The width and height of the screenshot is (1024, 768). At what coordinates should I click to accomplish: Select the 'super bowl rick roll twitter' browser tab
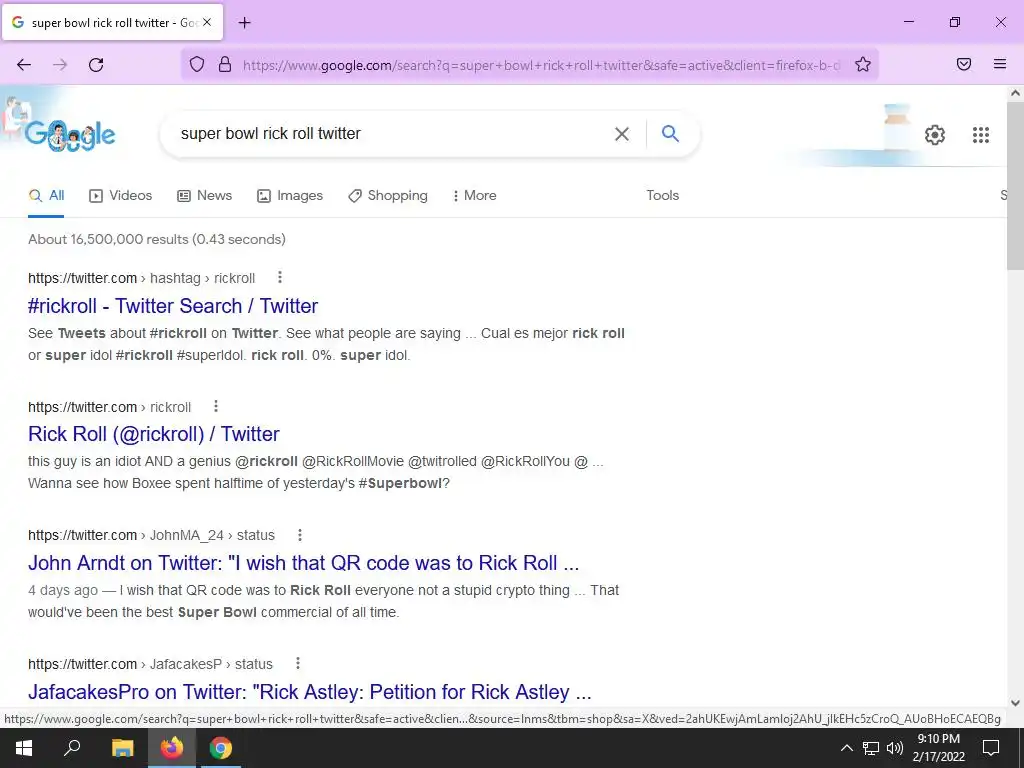[x=112, y=22]
